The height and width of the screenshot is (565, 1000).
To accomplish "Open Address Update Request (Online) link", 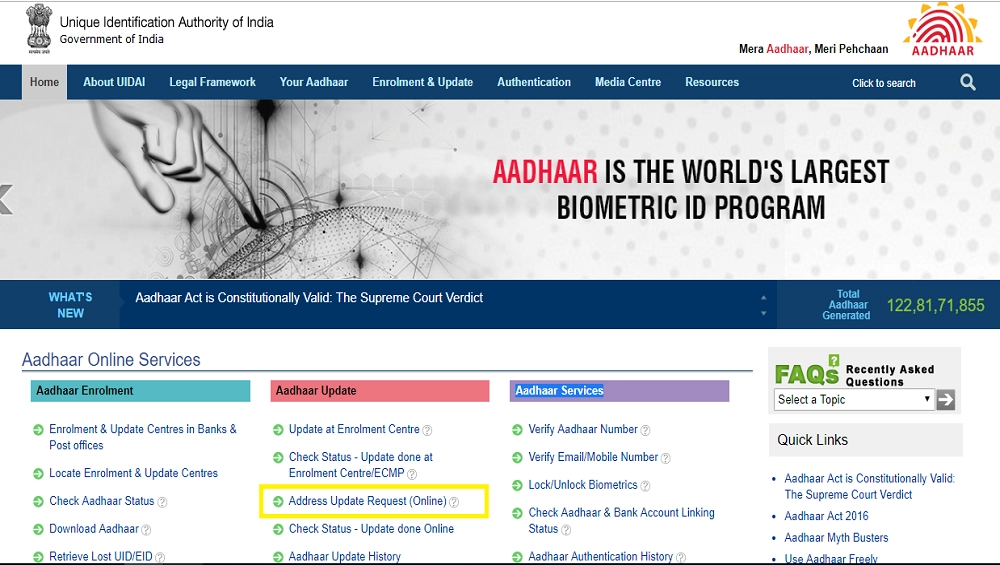I will [367, 501].
